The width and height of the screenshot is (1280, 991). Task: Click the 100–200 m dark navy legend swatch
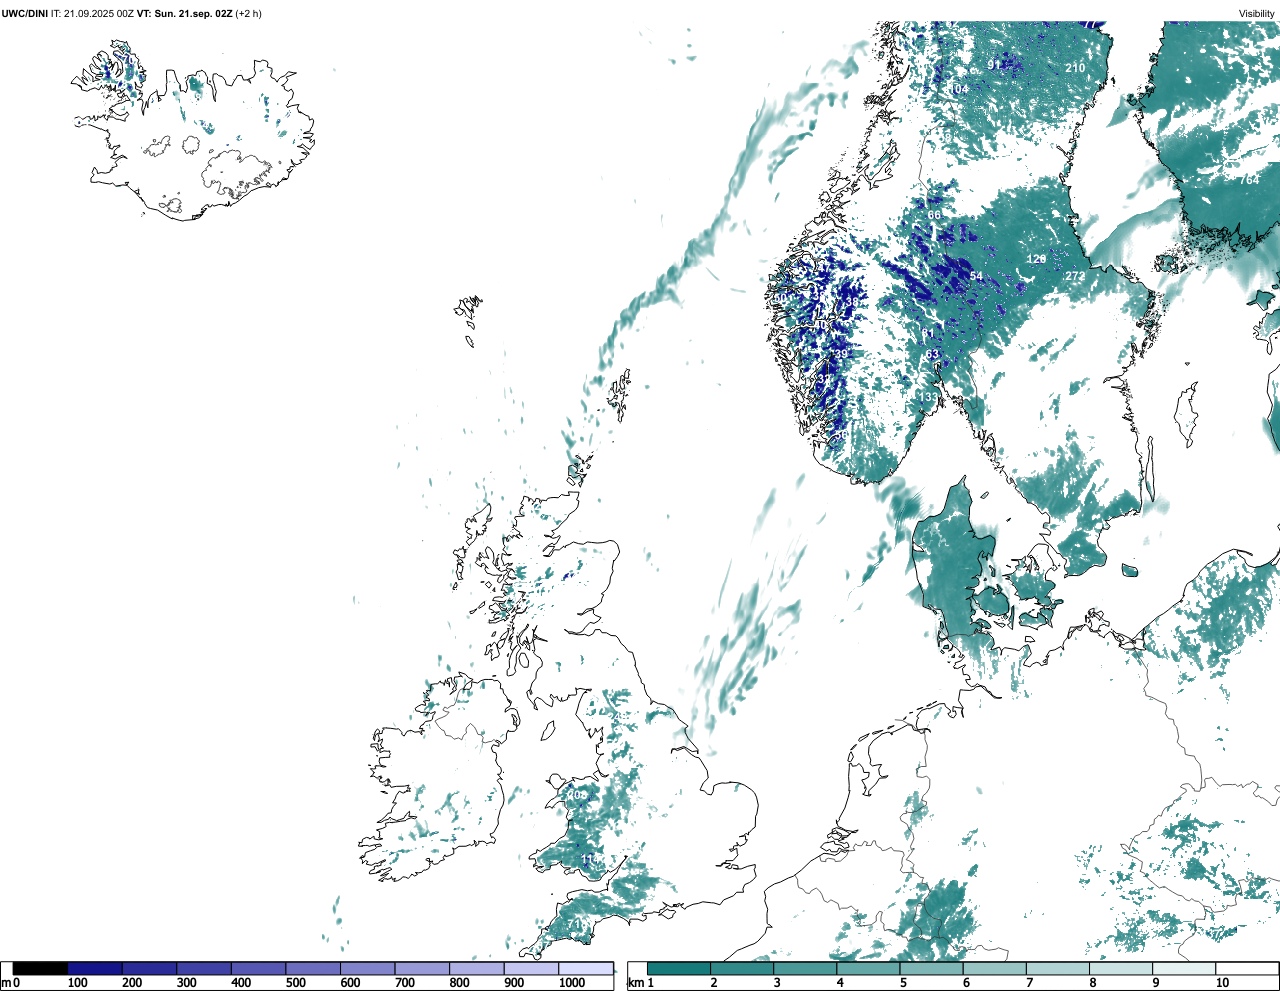95,969
